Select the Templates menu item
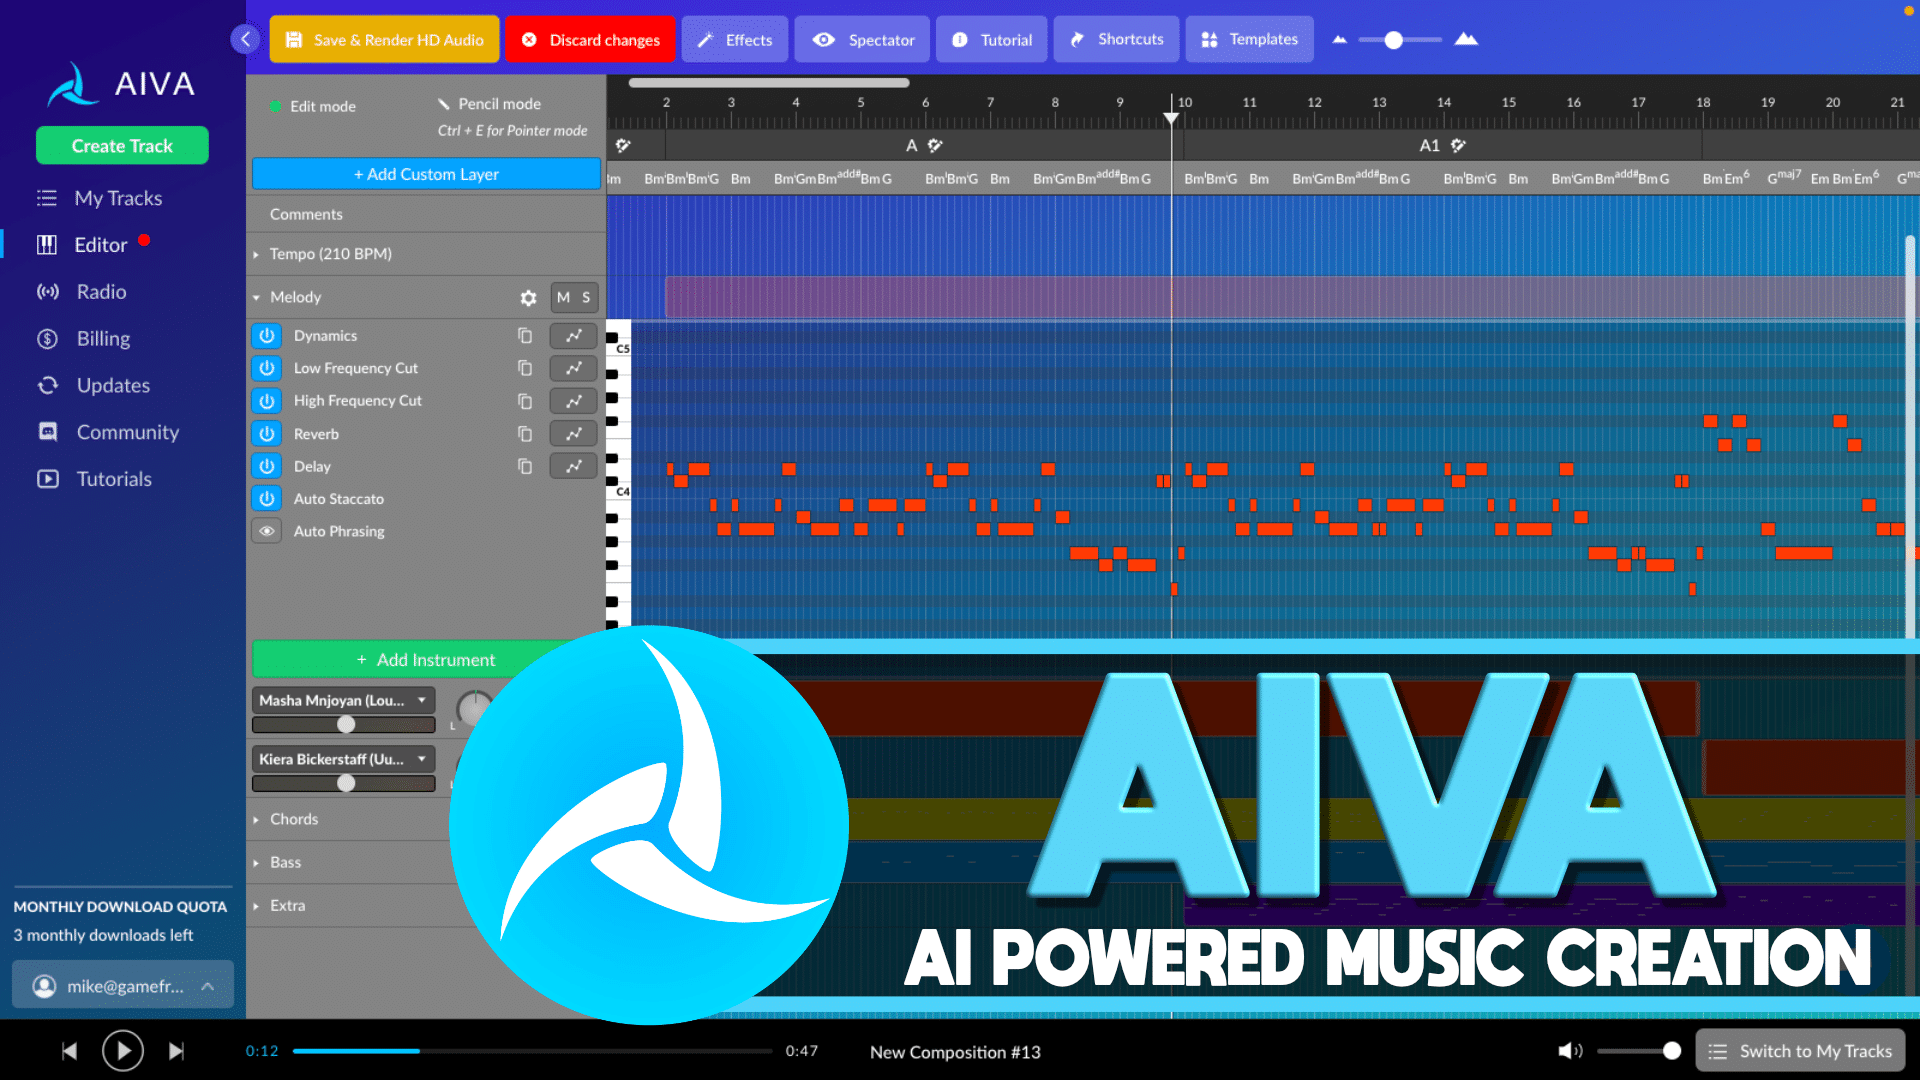The height and width of the screenshot is (1080, 1920). 1249,40
